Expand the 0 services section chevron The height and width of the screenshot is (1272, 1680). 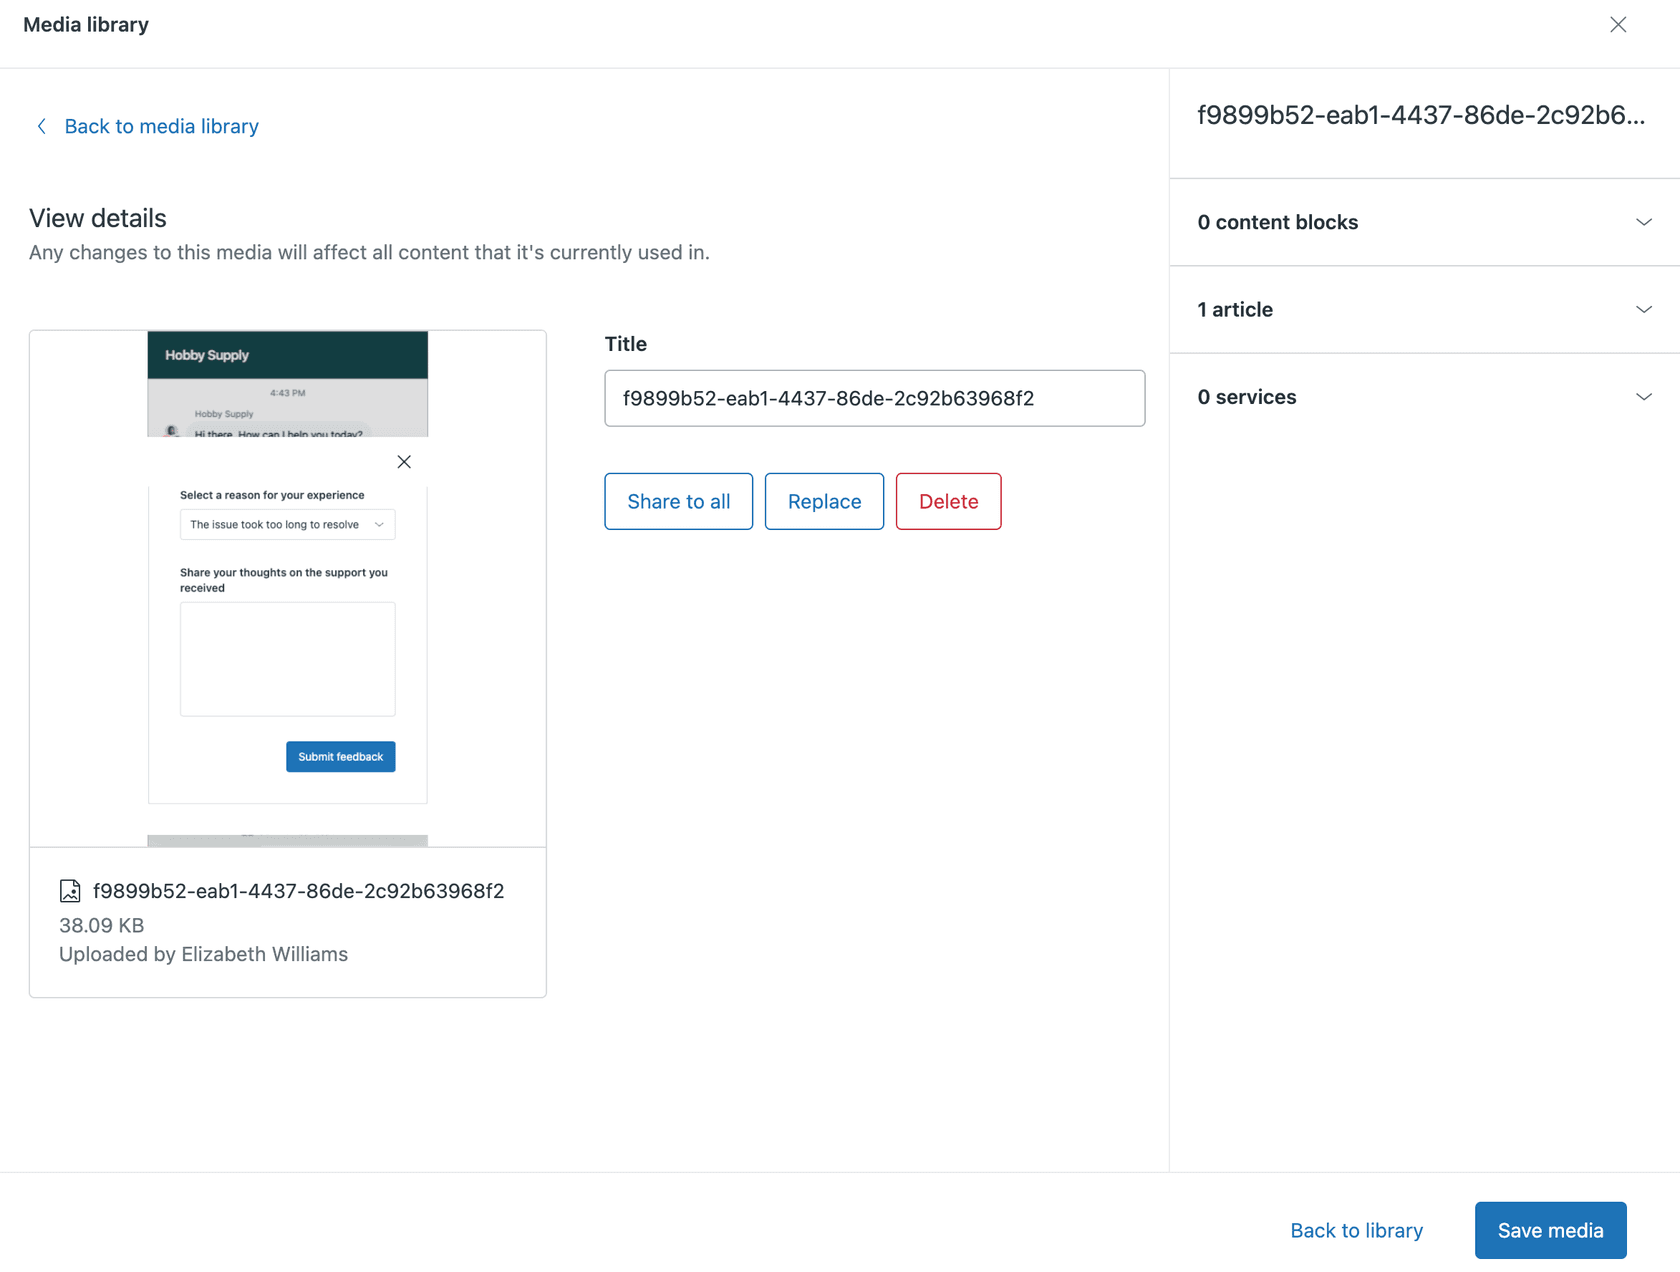[1643, 397]
